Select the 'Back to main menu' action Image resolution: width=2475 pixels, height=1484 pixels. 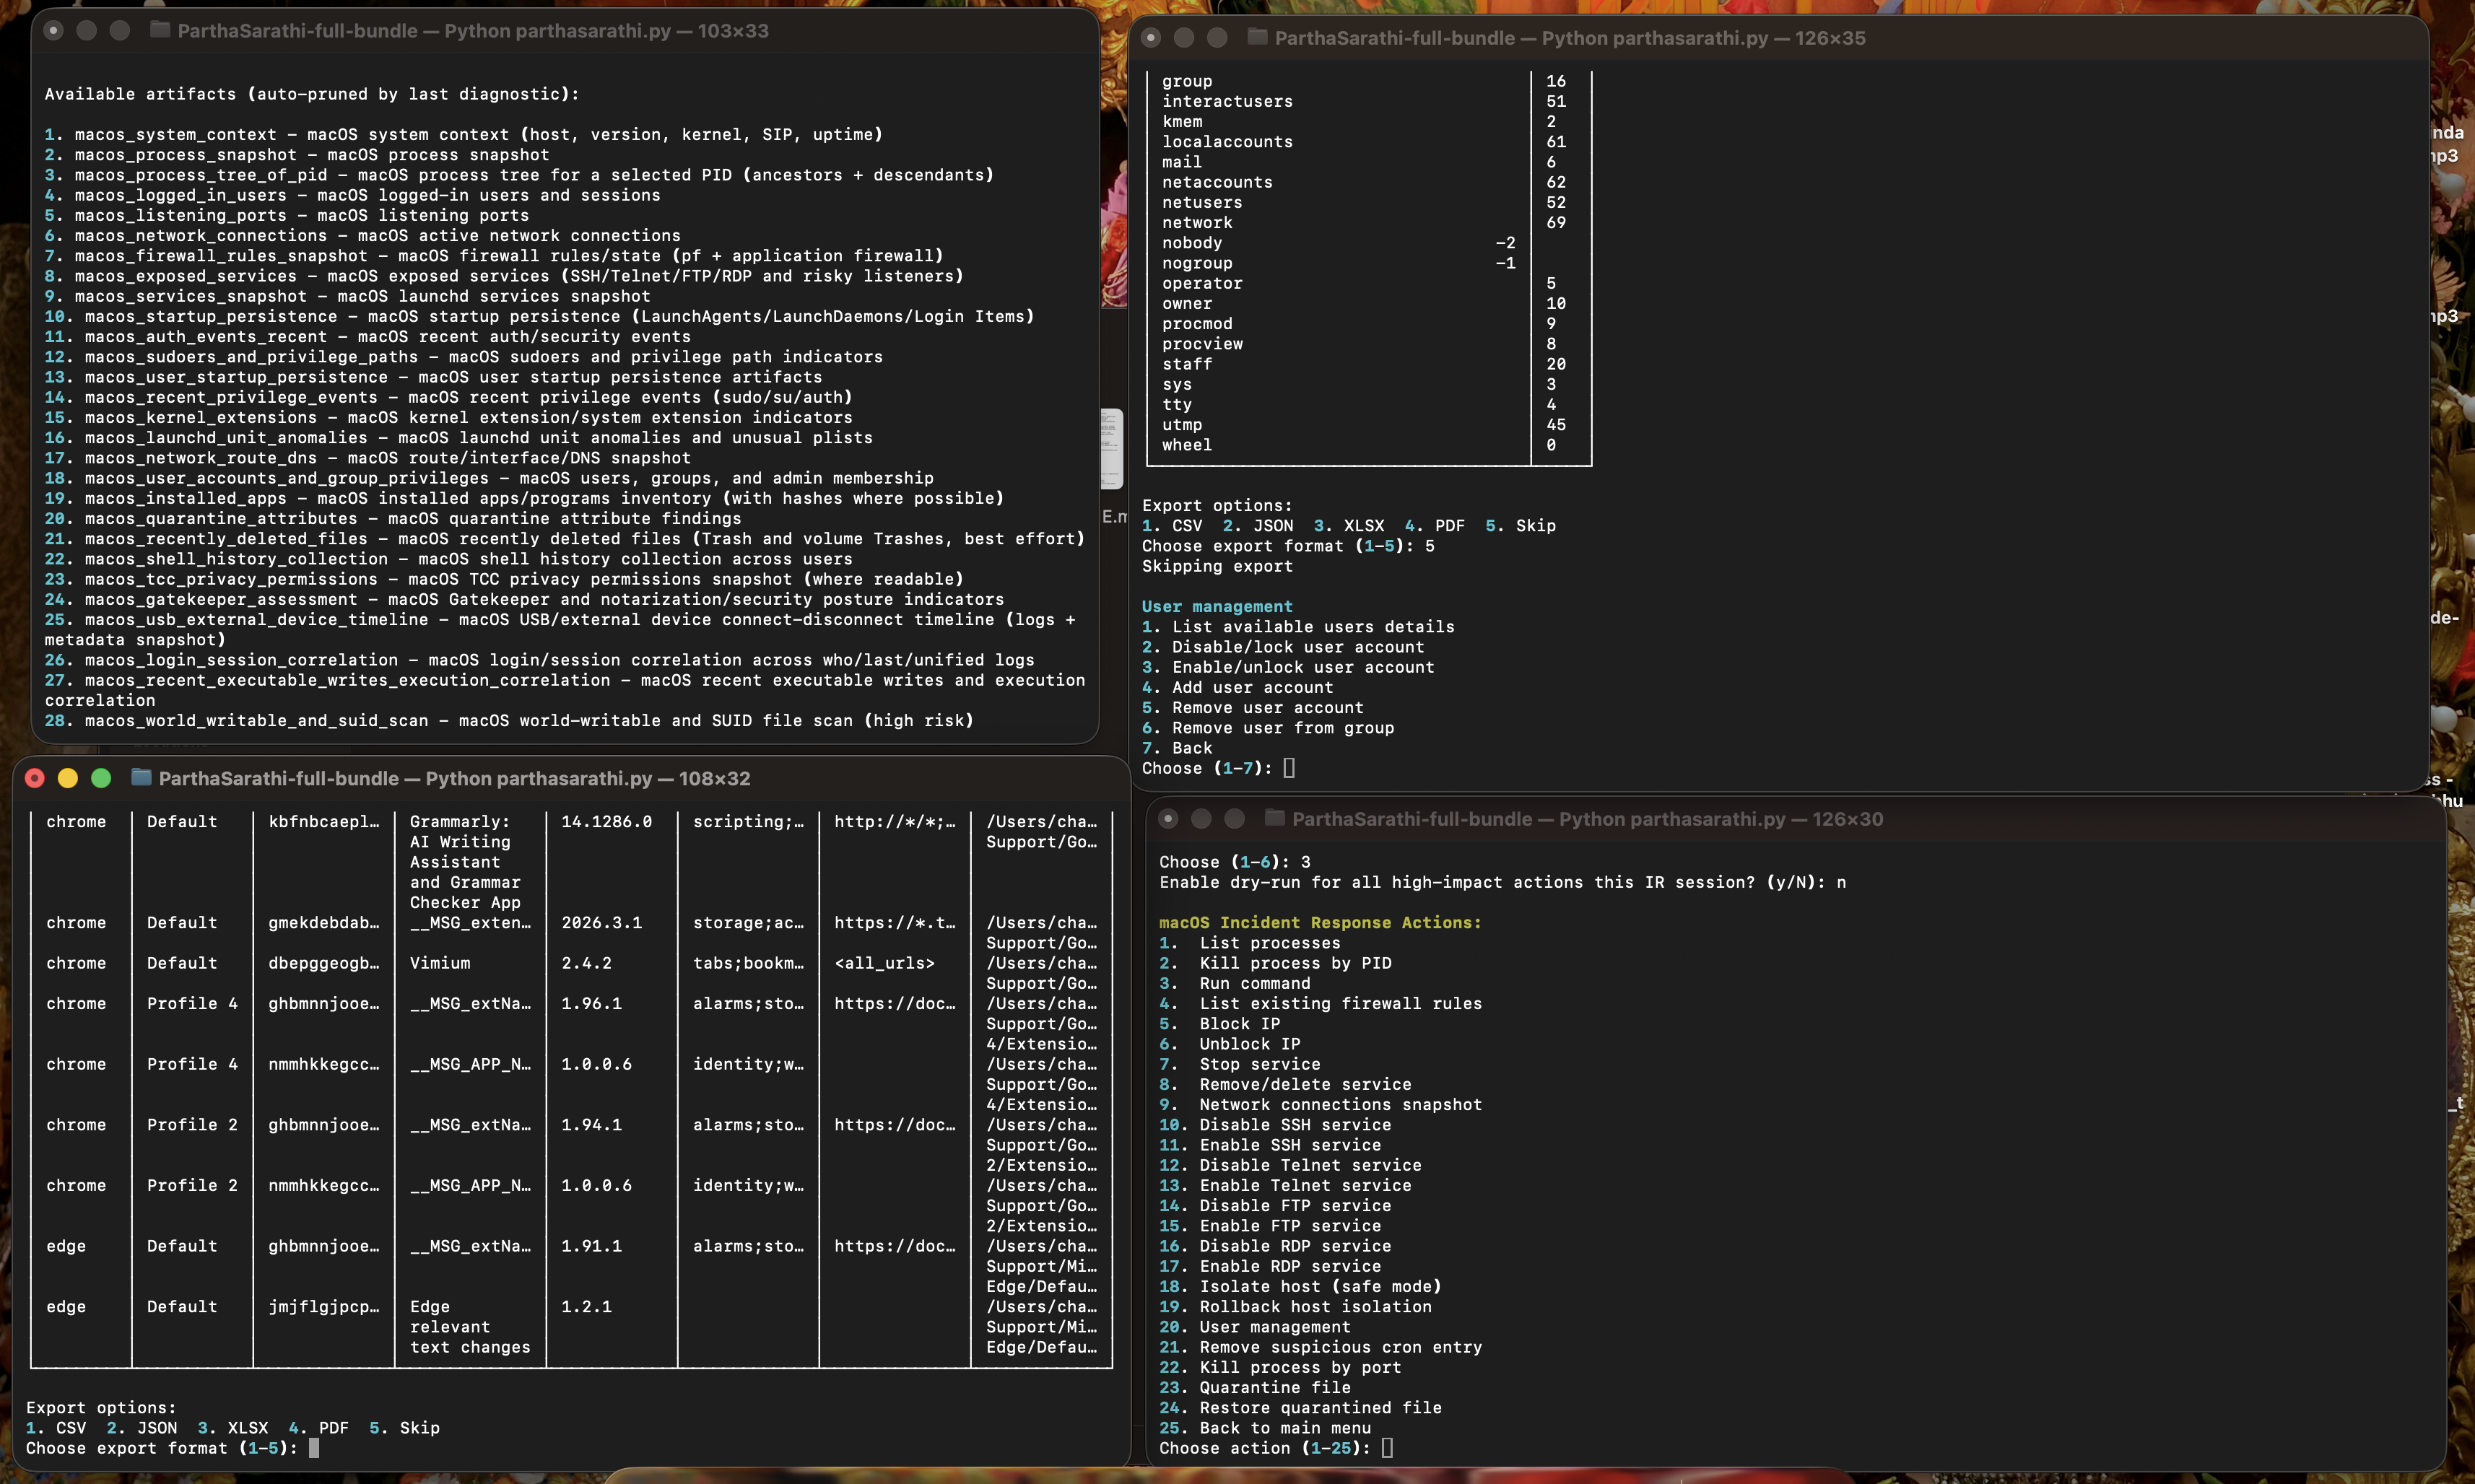pyautogui.click(x=1265, y=1428)
